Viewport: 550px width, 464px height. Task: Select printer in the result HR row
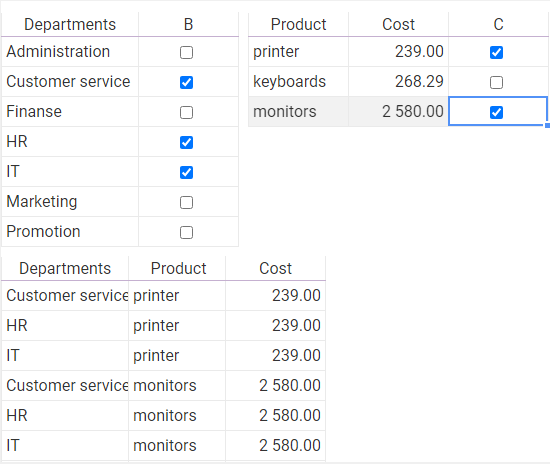point(177,325)
